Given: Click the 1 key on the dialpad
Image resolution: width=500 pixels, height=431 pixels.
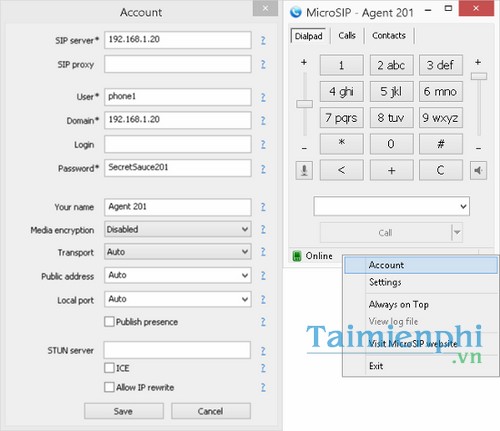Looking at the screenshot, I should [x=342, y=65].
